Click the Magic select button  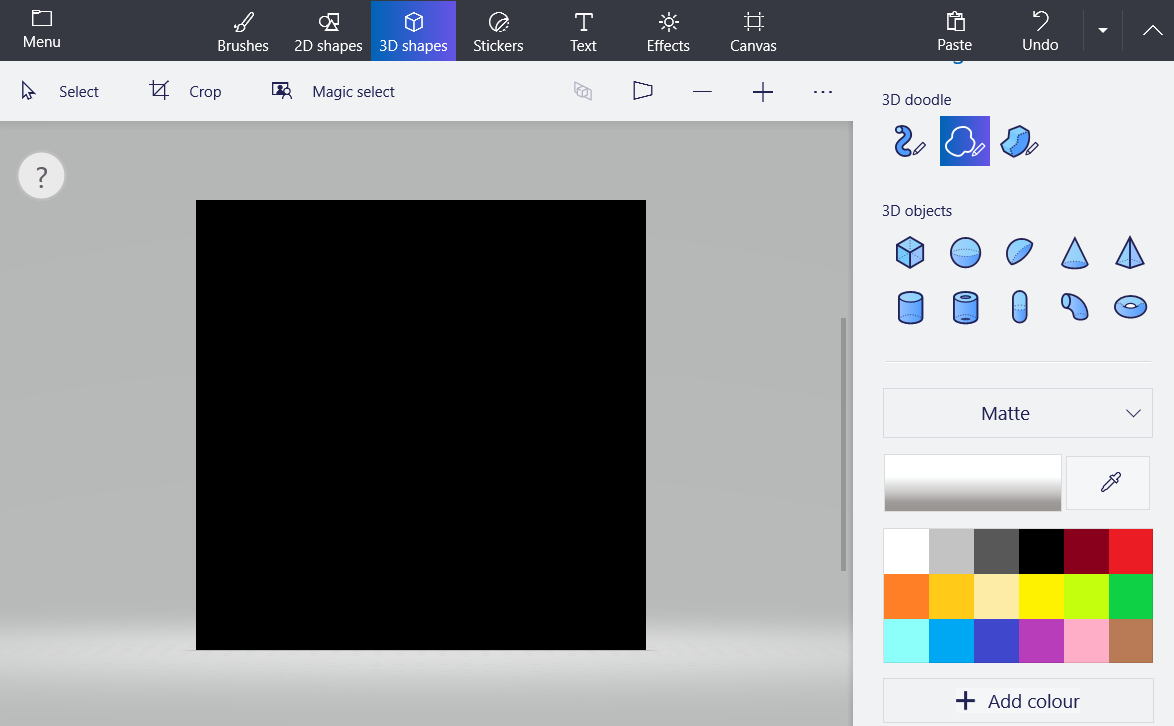pyautogui.click(x=333, y=91)
